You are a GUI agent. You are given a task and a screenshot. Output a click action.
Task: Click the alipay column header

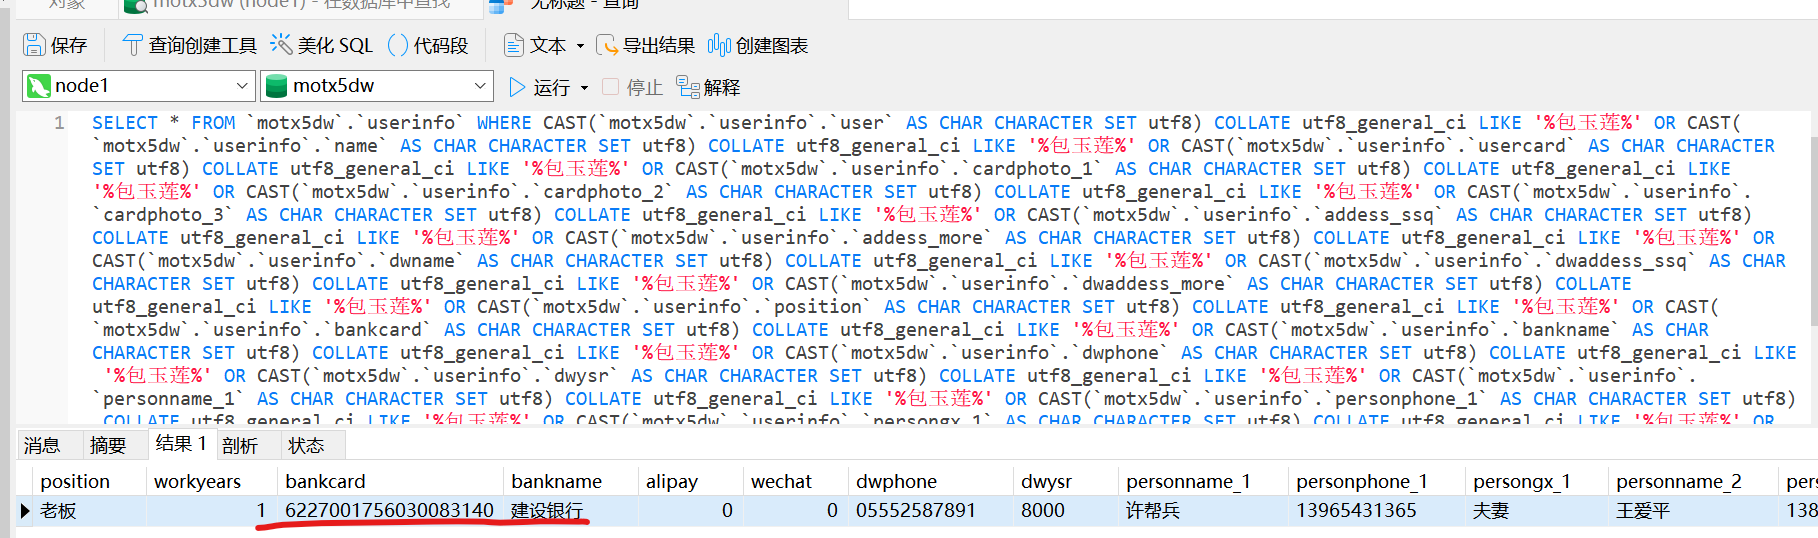tap(690, 481)
